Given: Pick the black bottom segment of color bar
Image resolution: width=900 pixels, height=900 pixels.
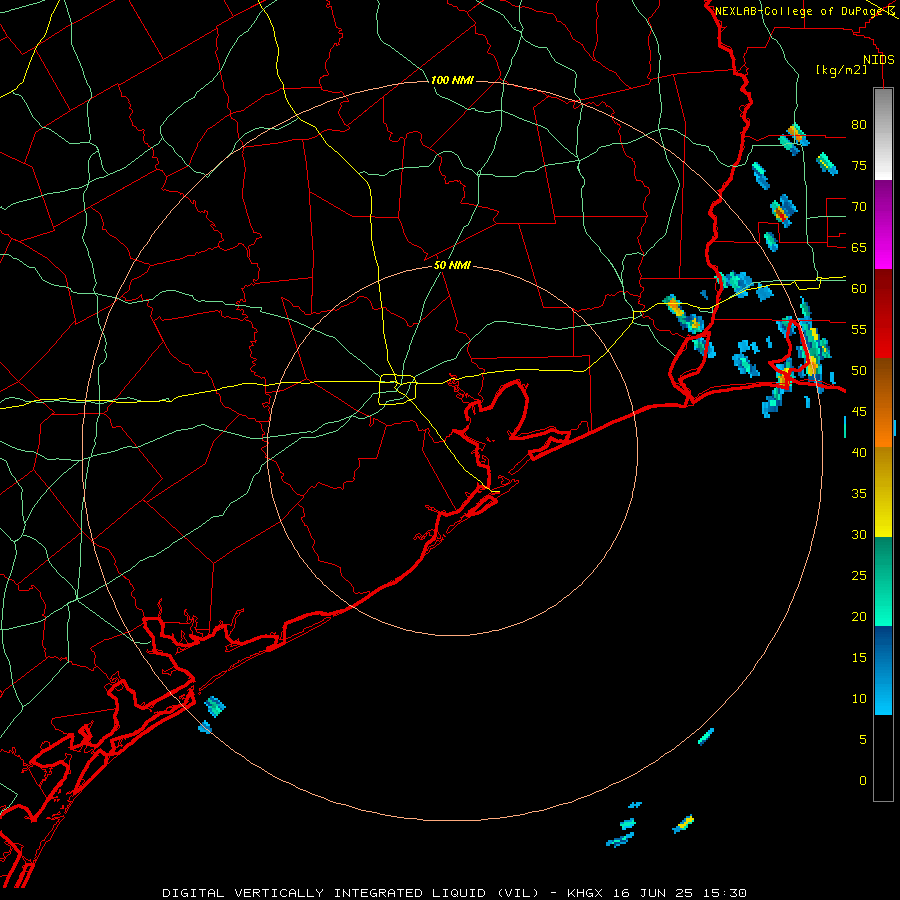Looking at the screenshot, I should coord(883,757).
